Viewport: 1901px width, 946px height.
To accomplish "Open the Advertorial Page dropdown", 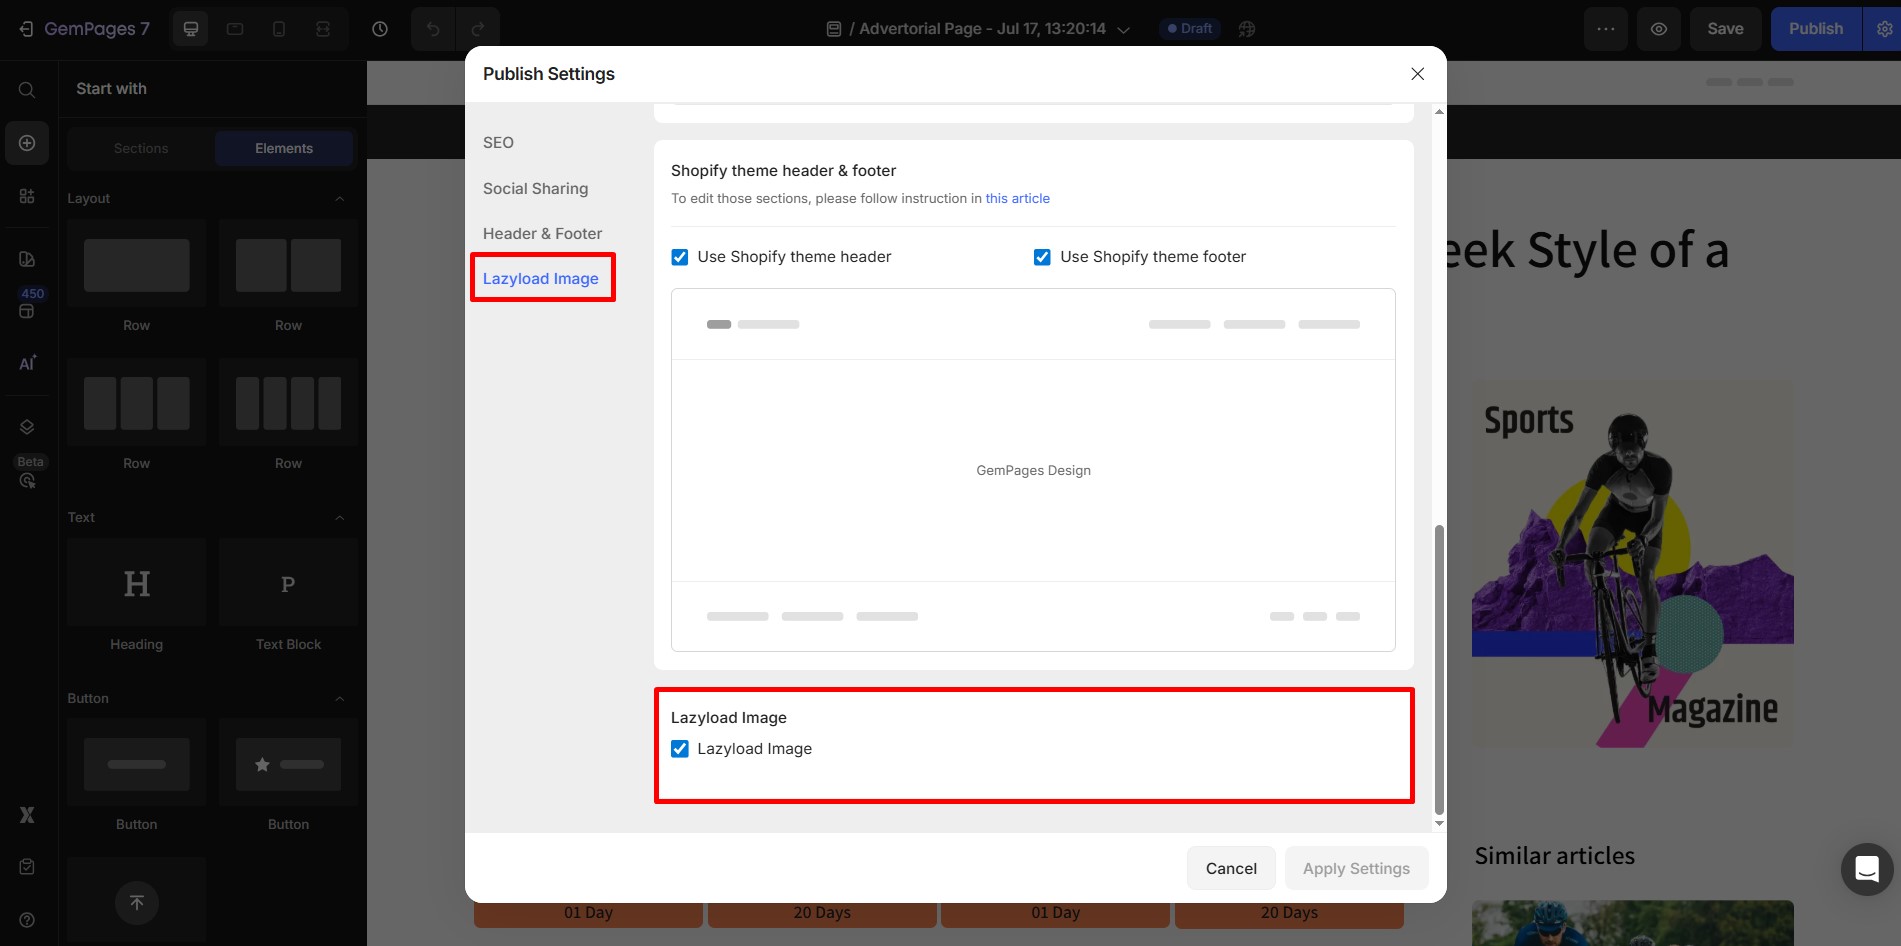I will (x=1124, y=28).
